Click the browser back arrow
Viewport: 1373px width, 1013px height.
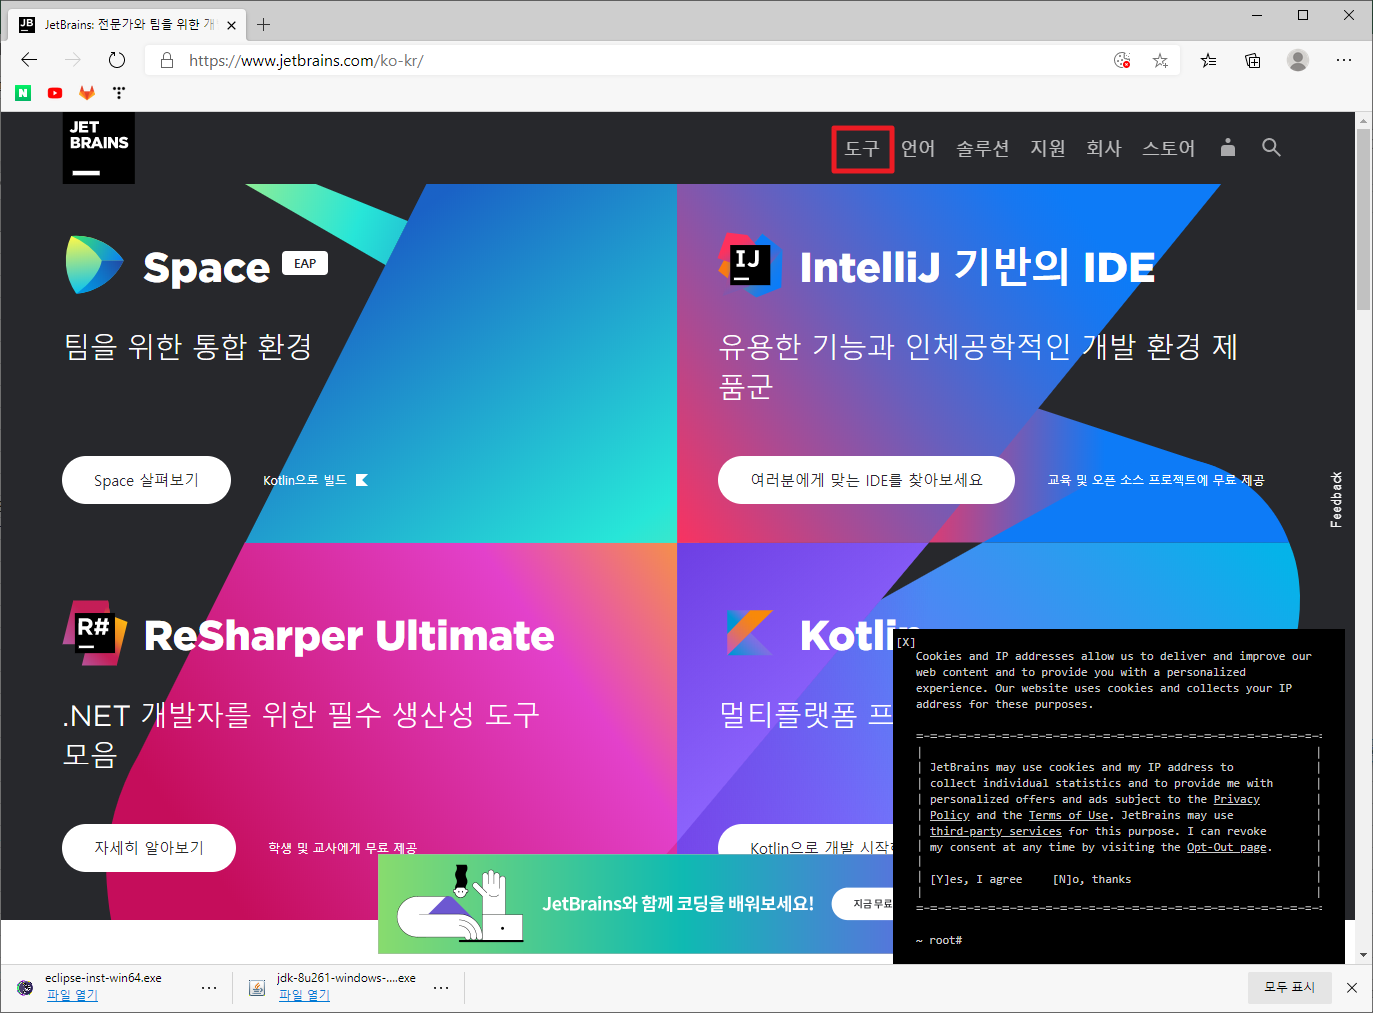29,60
